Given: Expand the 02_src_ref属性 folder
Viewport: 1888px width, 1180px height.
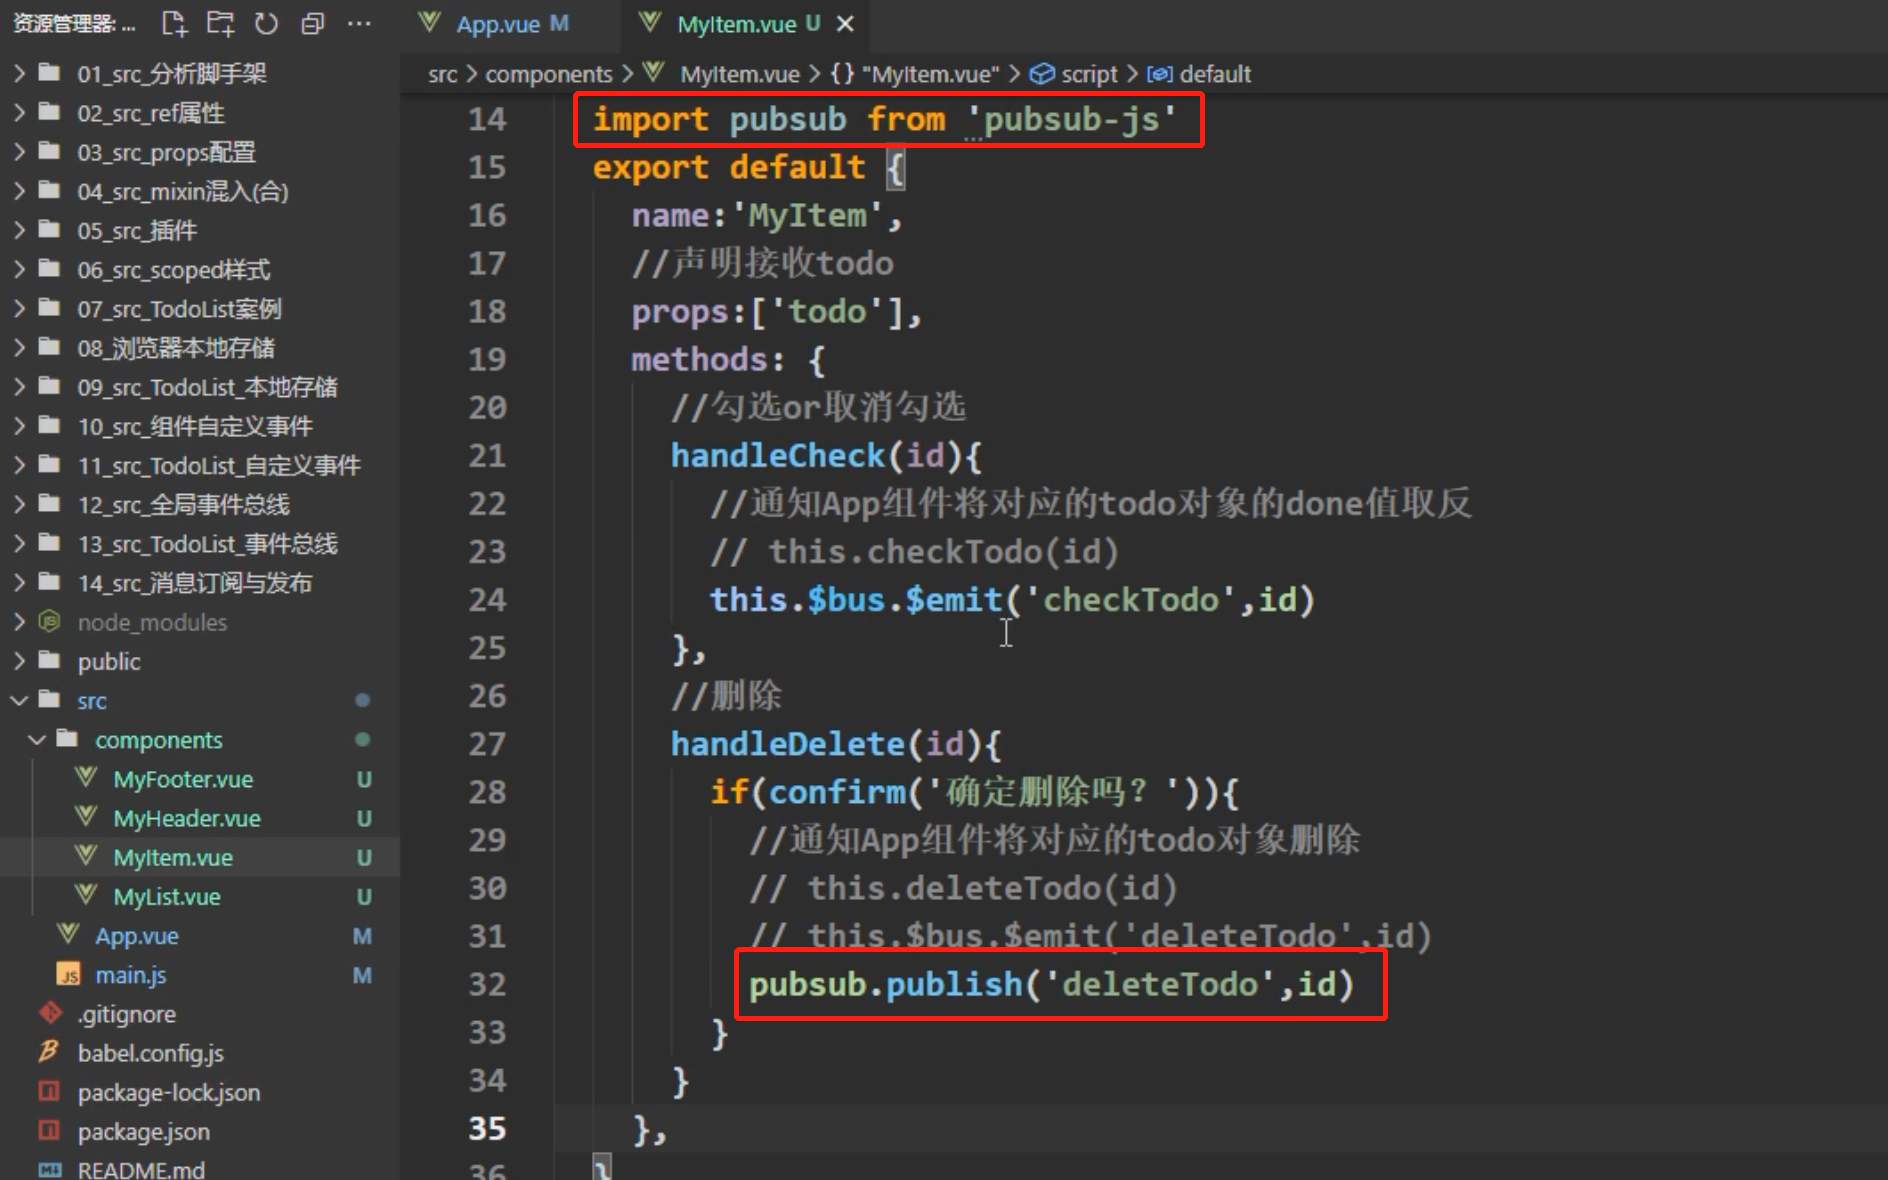Looking at the screenshot, I should click(19, 112).
